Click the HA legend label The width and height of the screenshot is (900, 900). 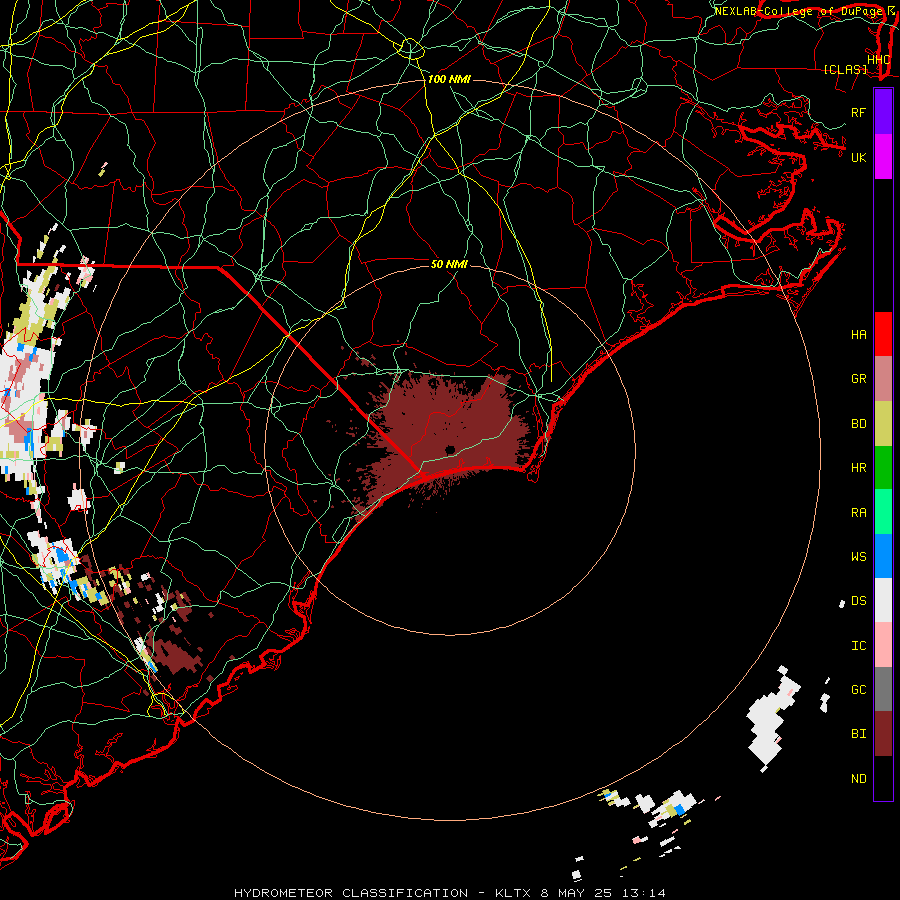coord(859,335)
